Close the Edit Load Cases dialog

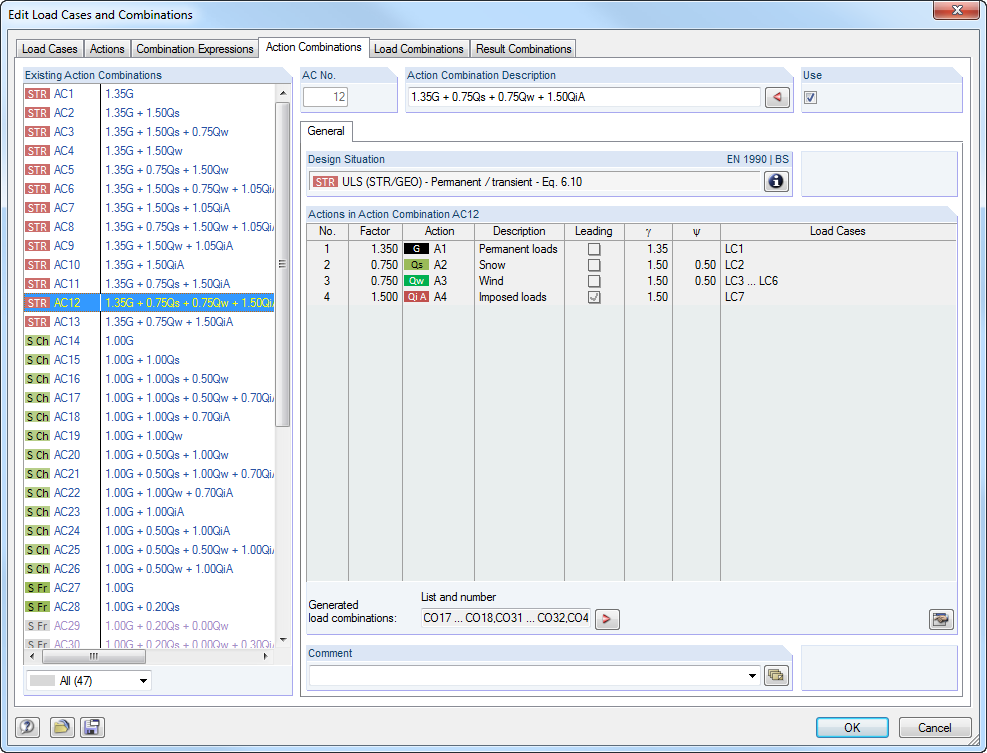point(956,10)
